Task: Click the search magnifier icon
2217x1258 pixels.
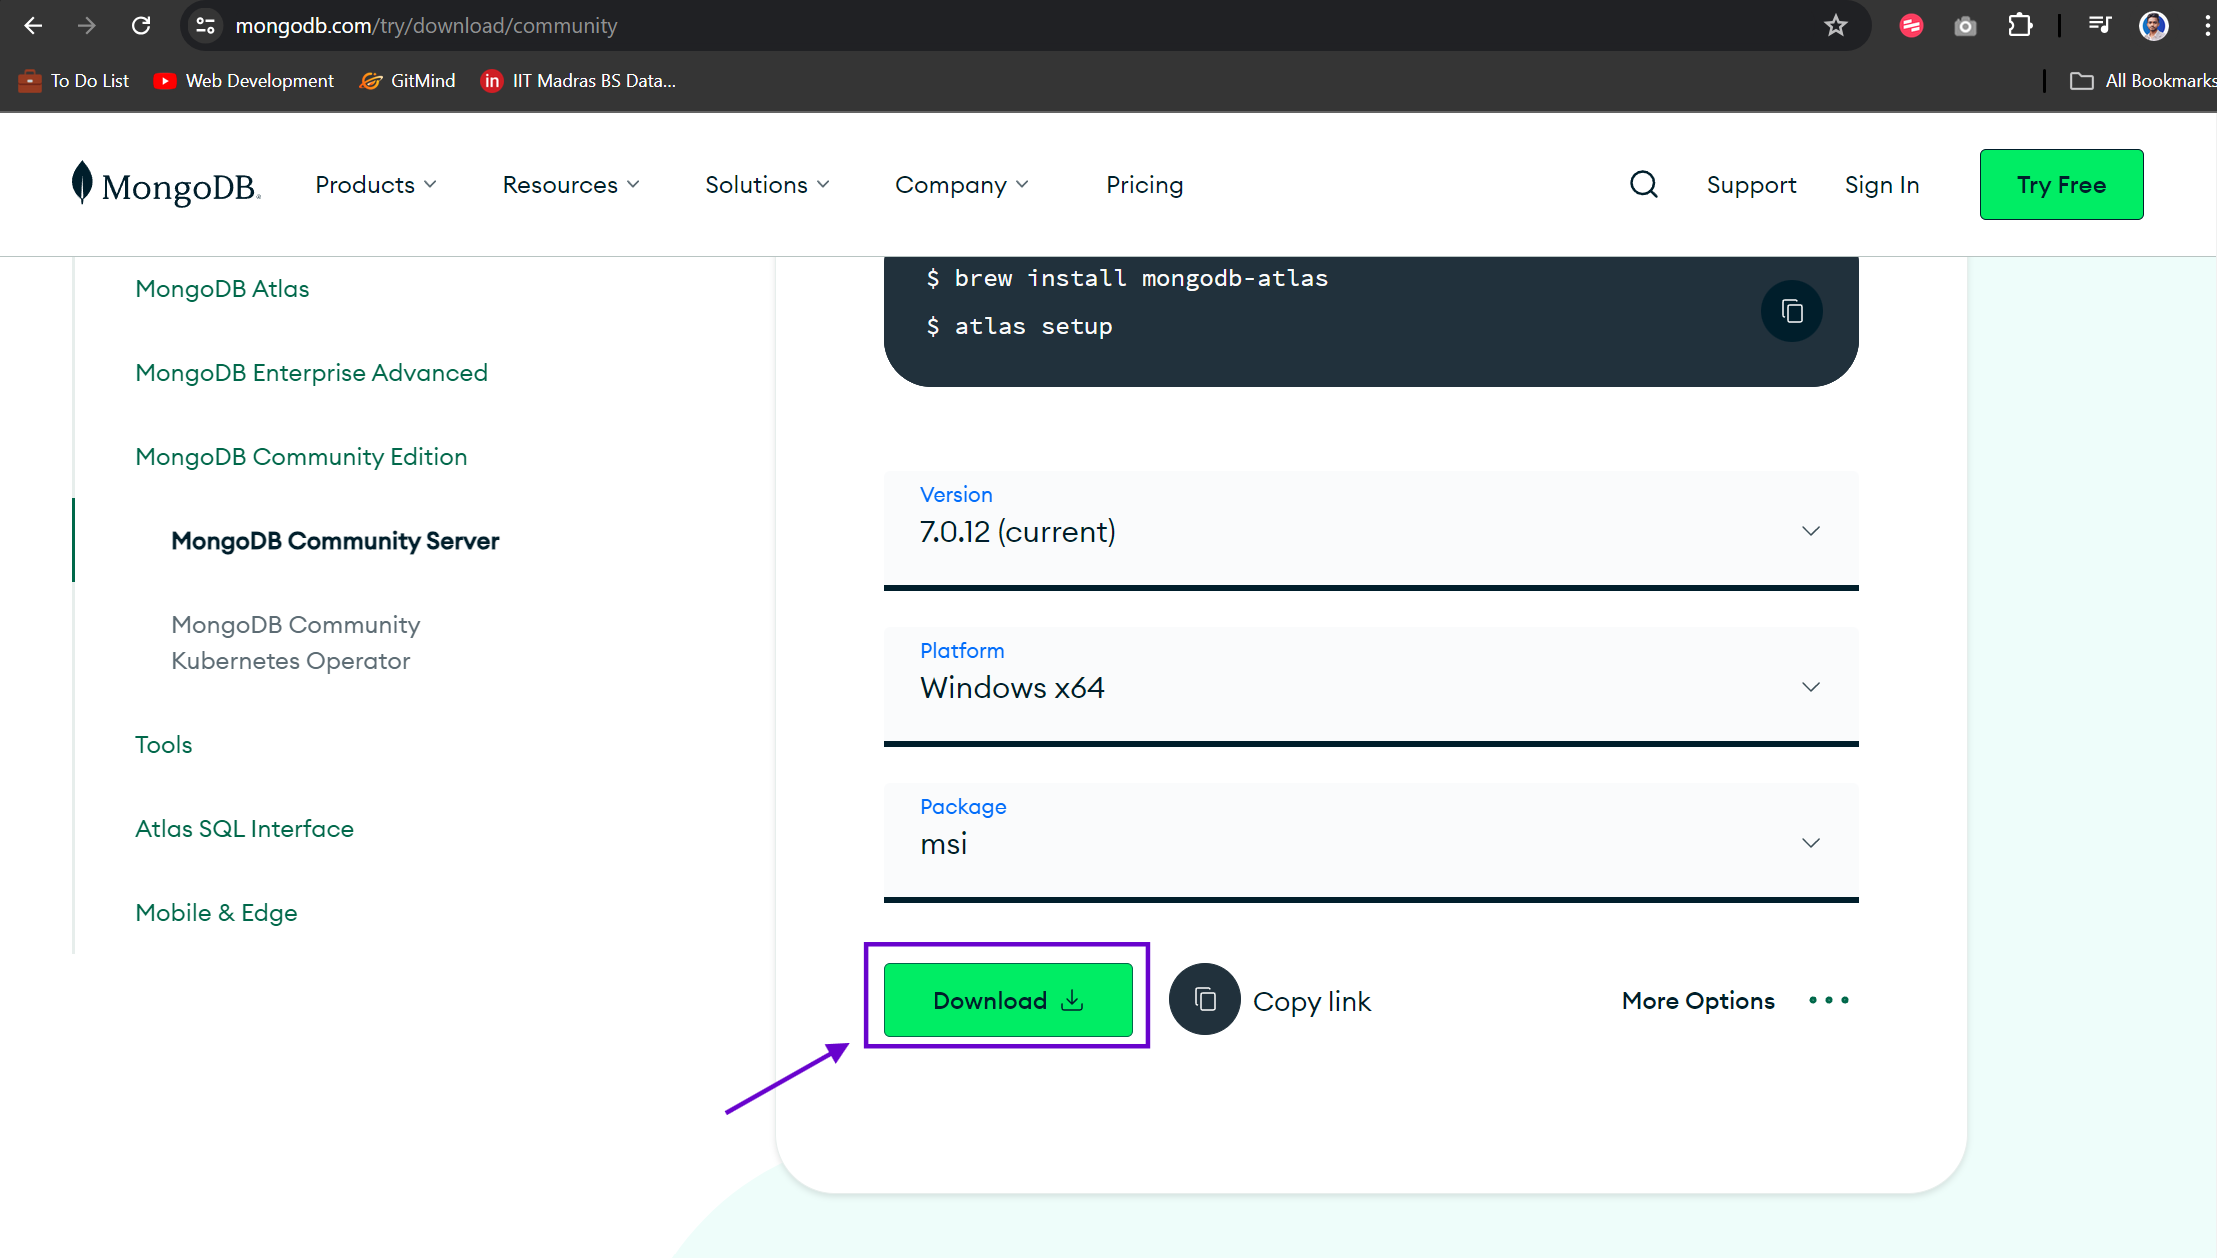Action: pyautogui.click(x=1643, y=184)
